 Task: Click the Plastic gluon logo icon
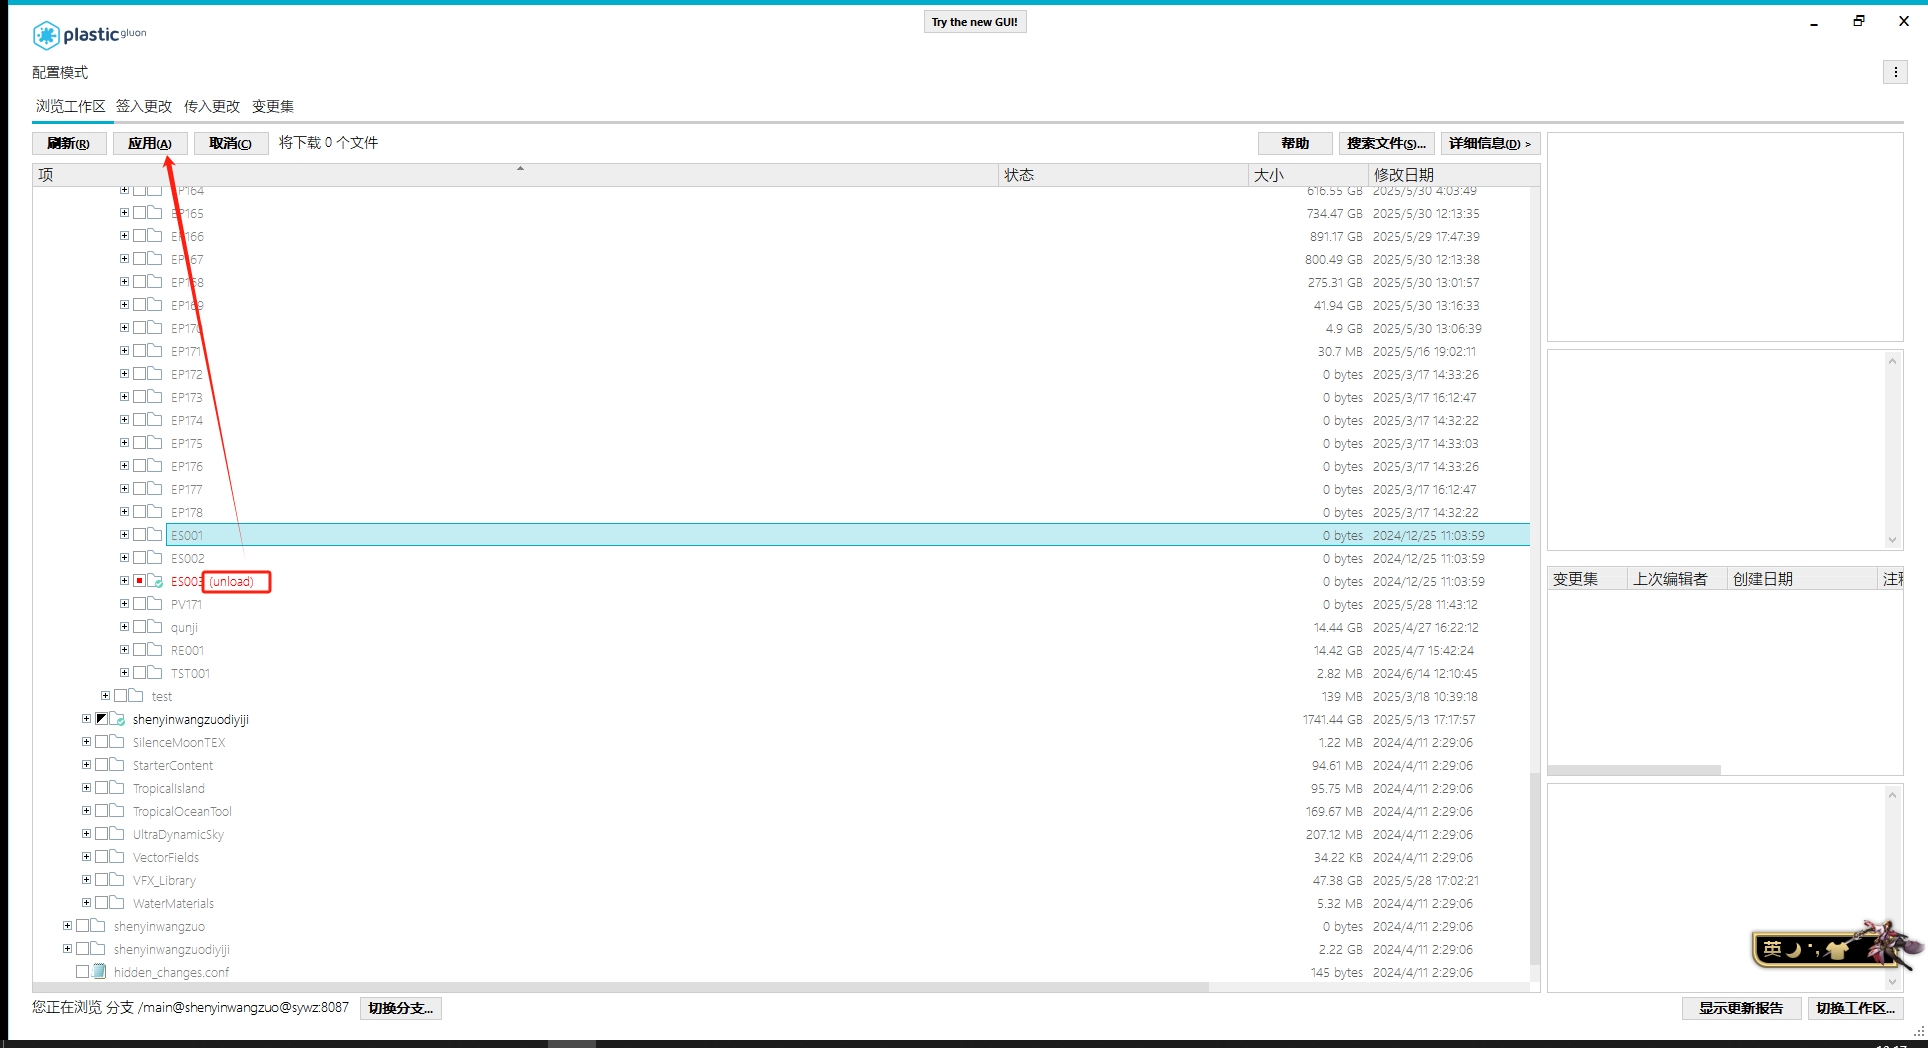point(46,35)
